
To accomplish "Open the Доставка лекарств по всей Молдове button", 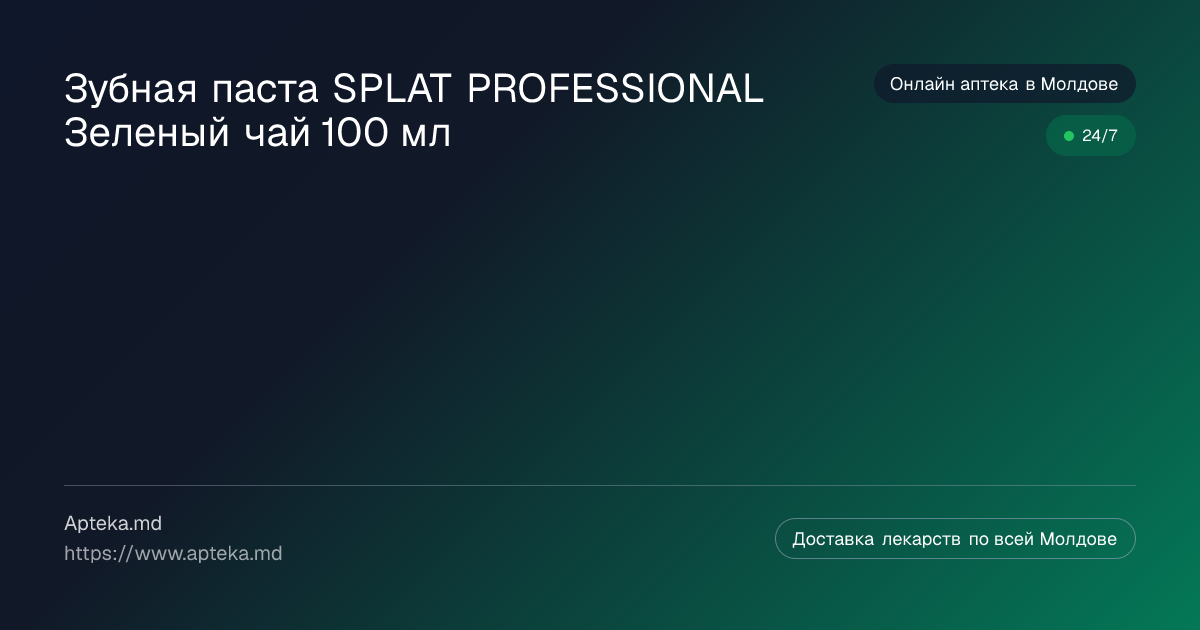I will (955, 539).
